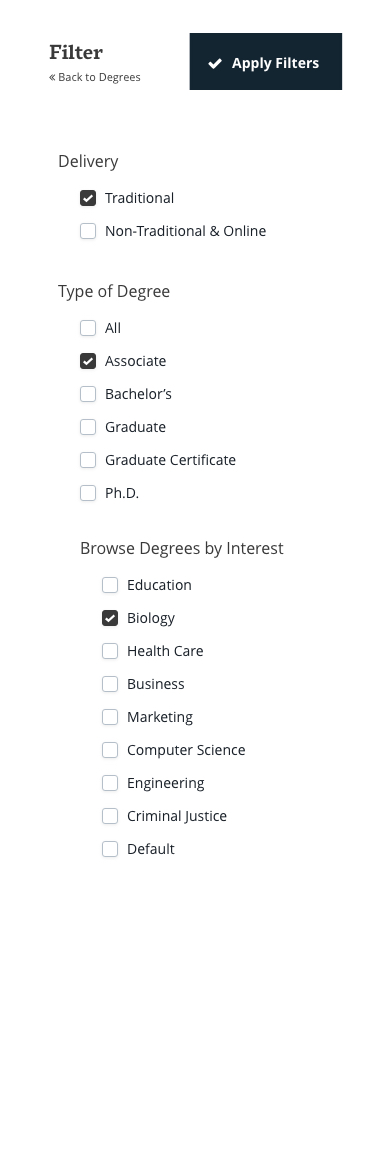
Task: Tick the Graduate degree checkbox
Action: tap(88, 427)
